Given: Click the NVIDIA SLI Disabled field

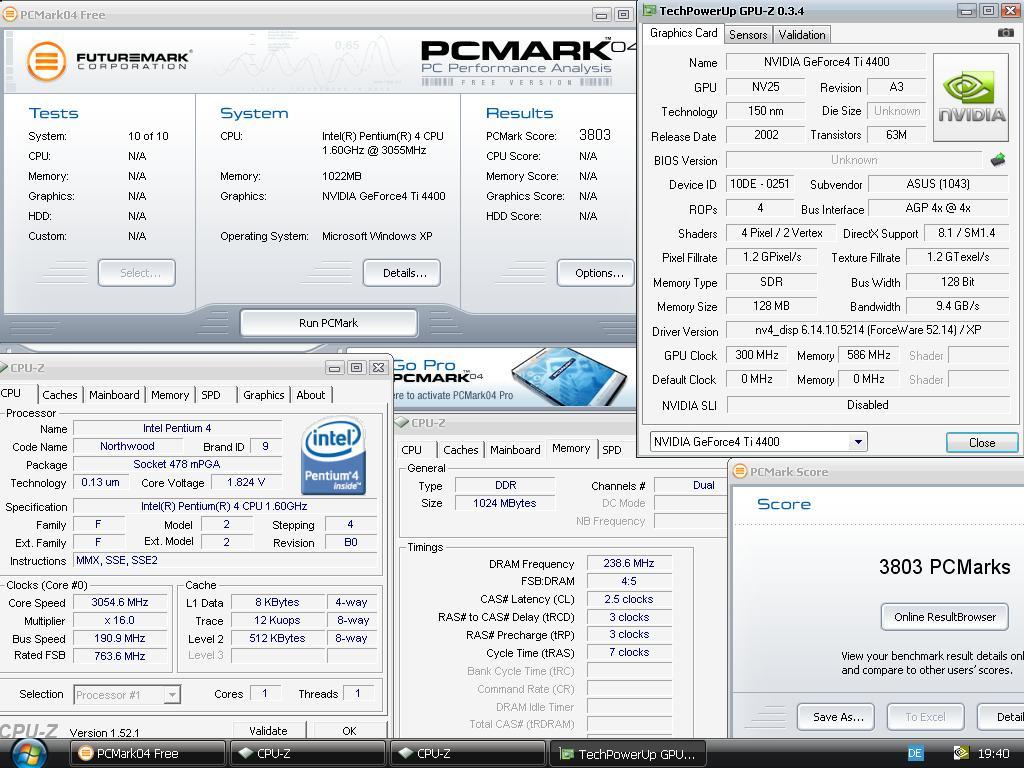Looking at the screenshot, I should [x=868, y=405].
